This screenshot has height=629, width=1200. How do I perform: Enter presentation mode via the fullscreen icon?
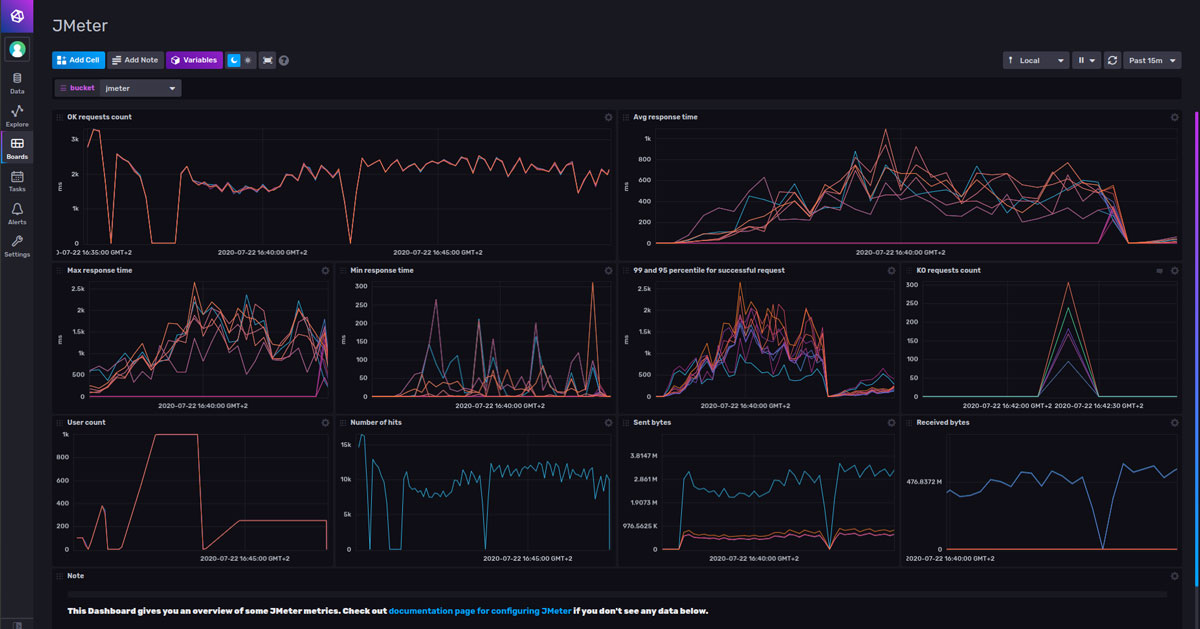point(267,60)
